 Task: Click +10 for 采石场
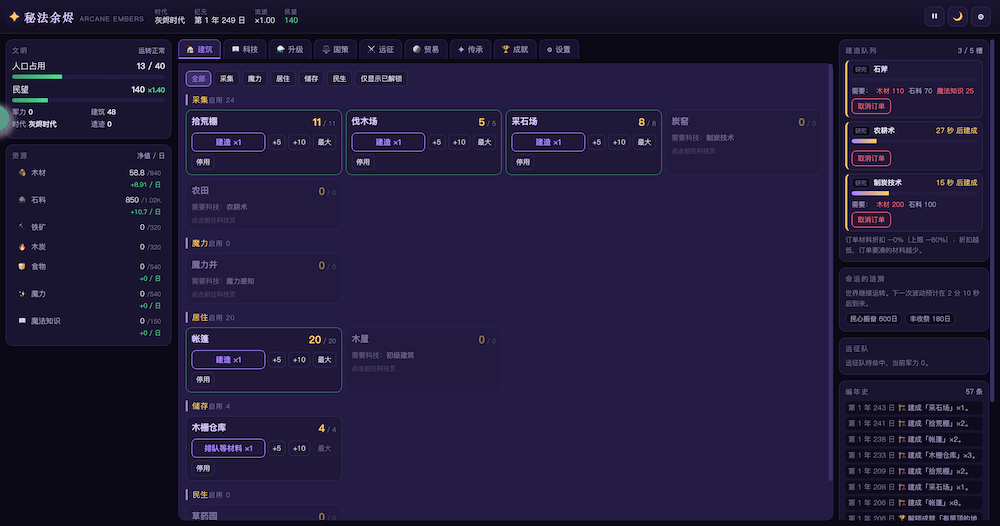tap(619, 142)
